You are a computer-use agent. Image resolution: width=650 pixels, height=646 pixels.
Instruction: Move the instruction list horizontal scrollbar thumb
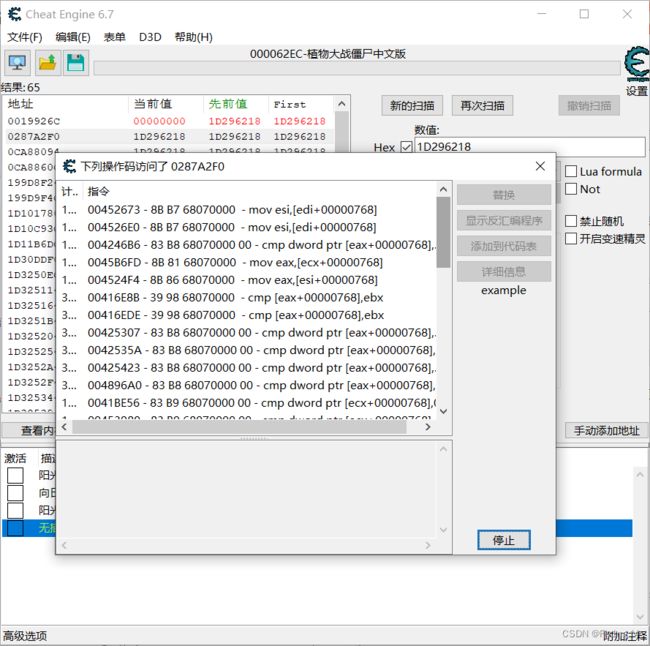click(x=239, y=427)
